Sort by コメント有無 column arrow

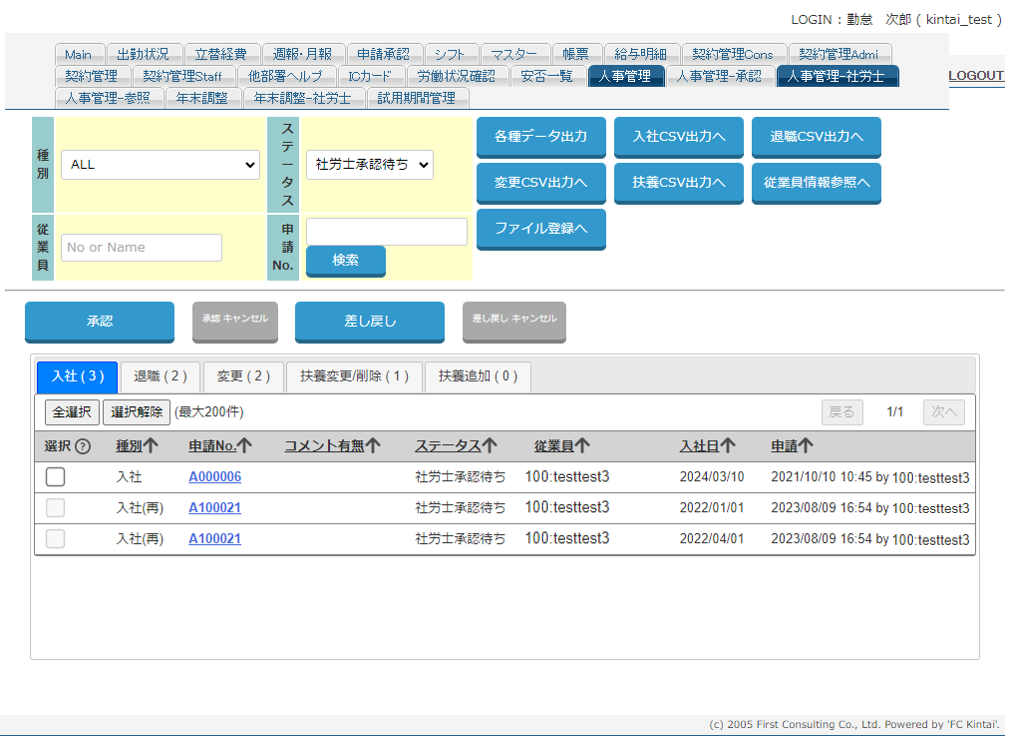(372, 447)
